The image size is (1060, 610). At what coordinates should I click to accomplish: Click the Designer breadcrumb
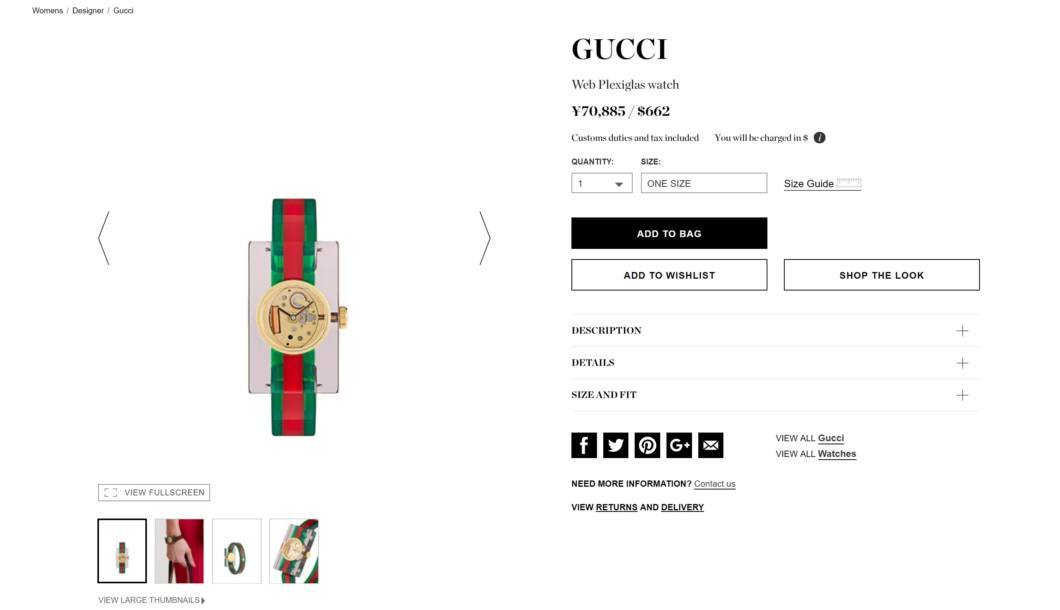88,11
